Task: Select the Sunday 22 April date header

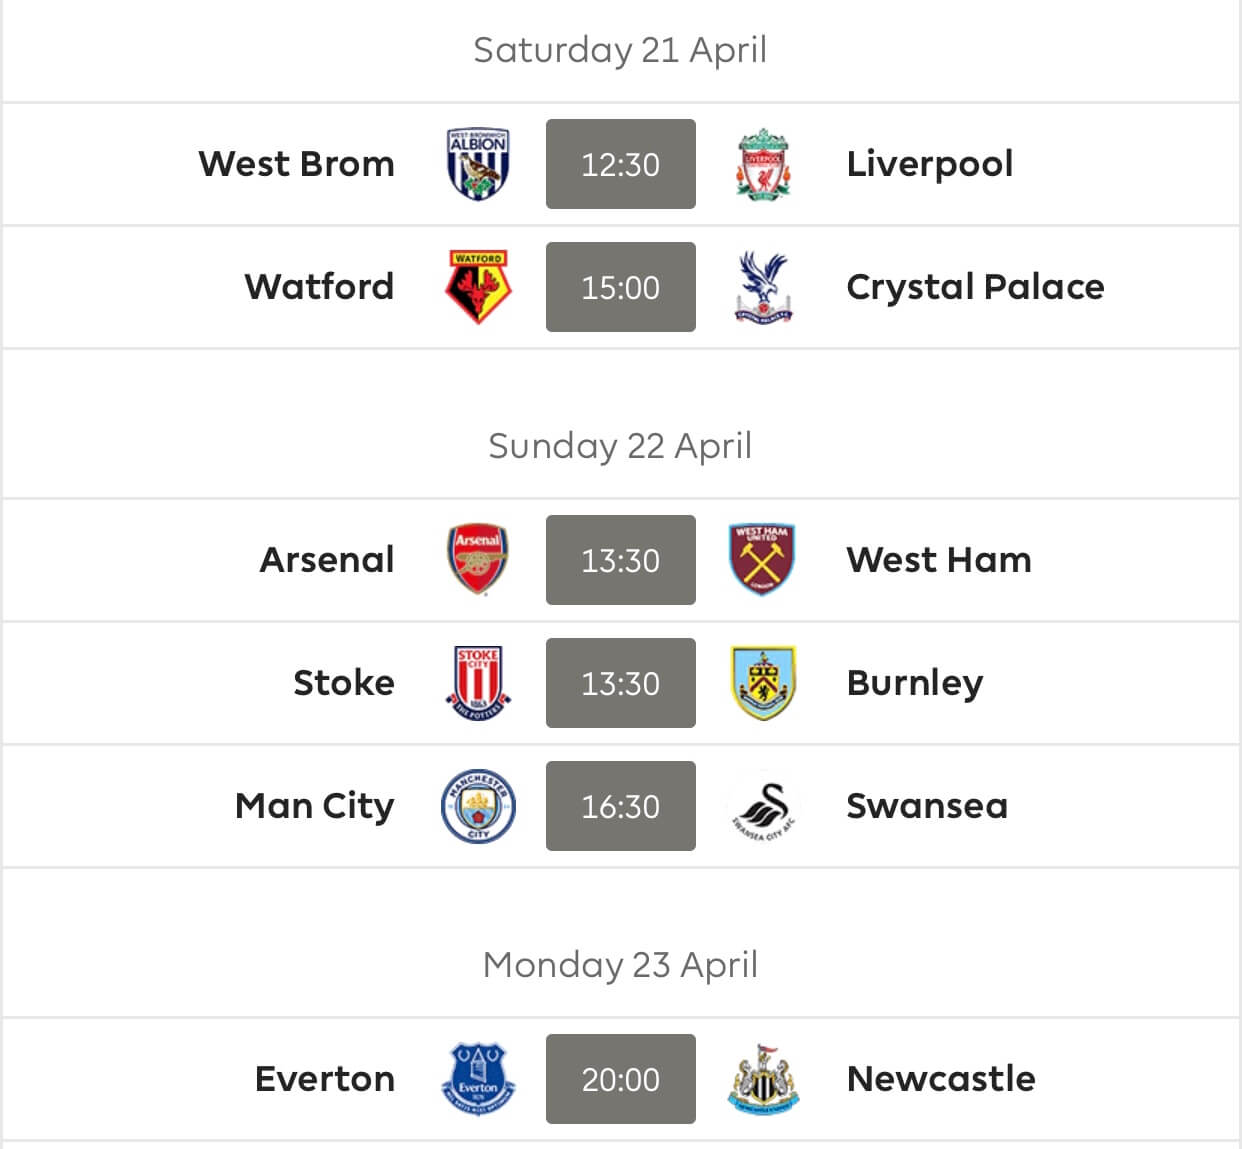Action: pos(620,446)
